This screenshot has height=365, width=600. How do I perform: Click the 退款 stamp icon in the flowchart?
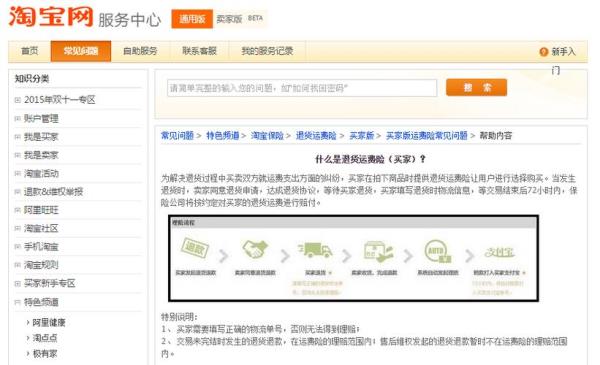coord(195,249)
